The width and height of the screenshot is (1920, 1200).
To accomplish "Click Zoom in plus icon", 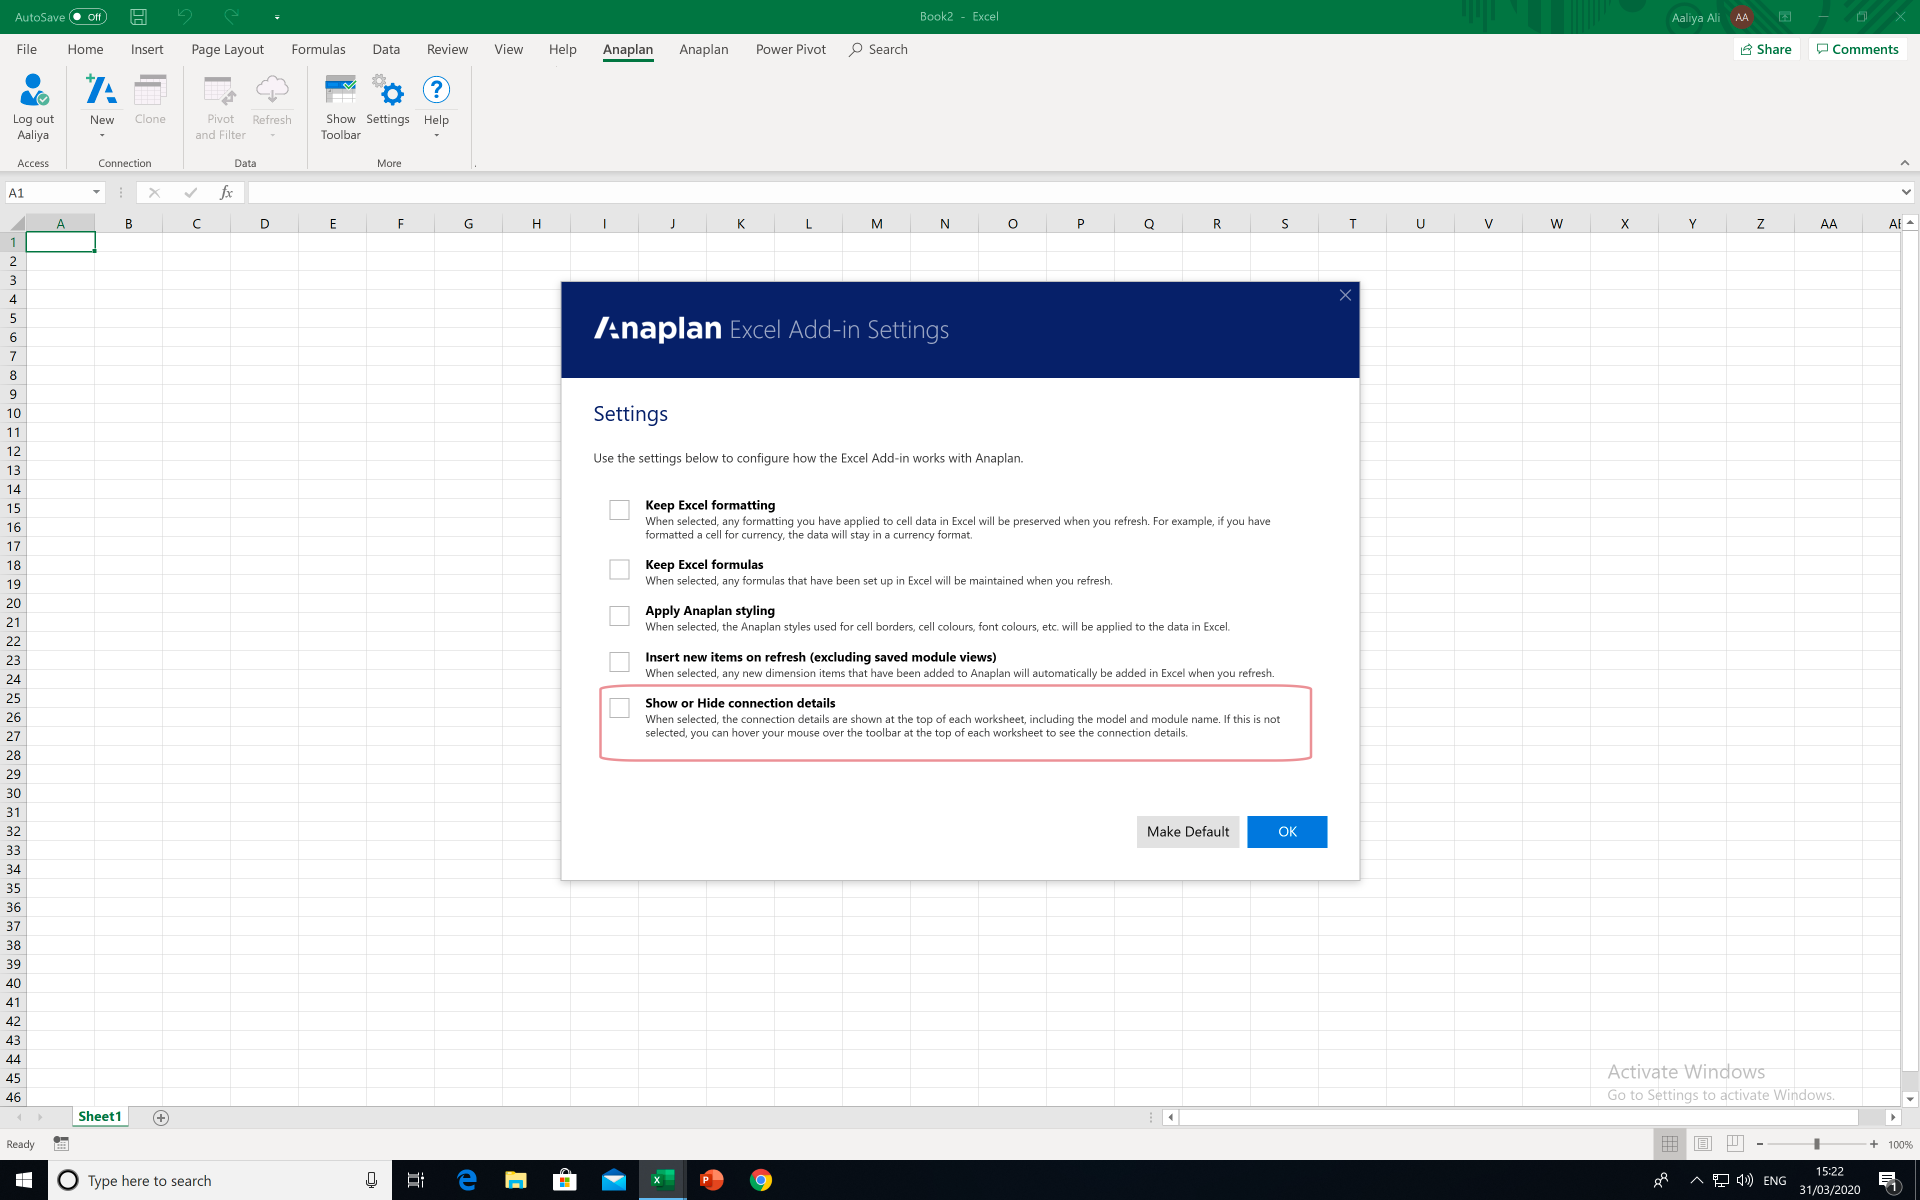I will coord(1874,1144).
